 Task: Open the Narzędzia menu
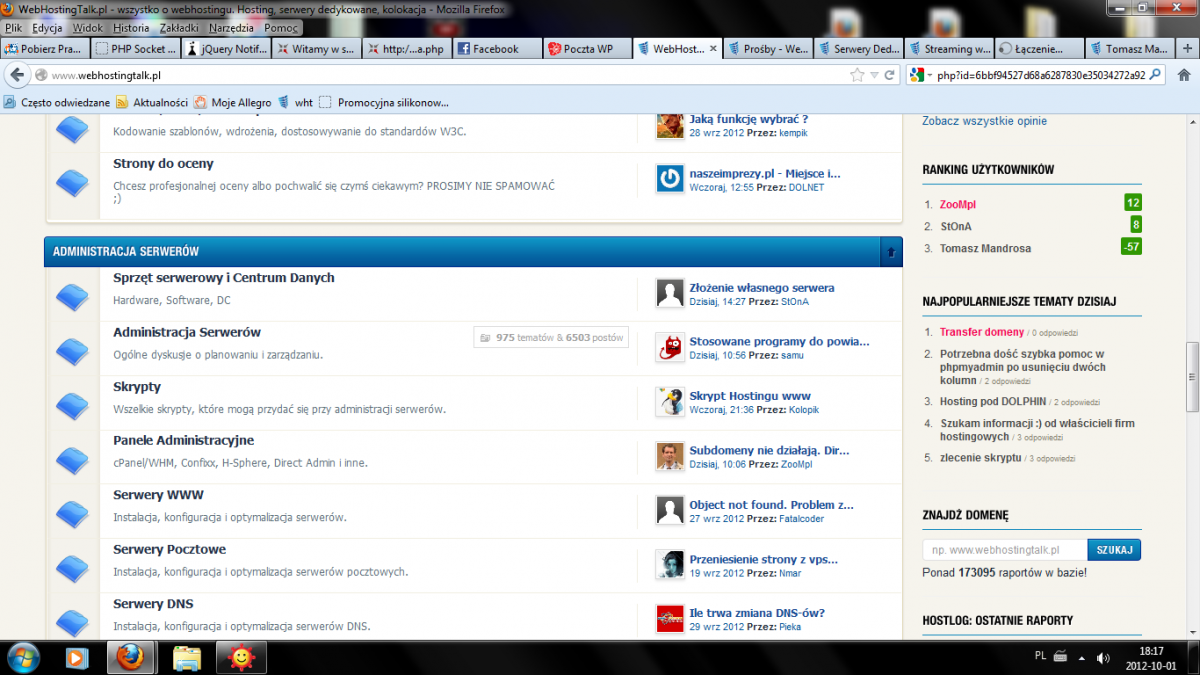[x=231, y=28]
